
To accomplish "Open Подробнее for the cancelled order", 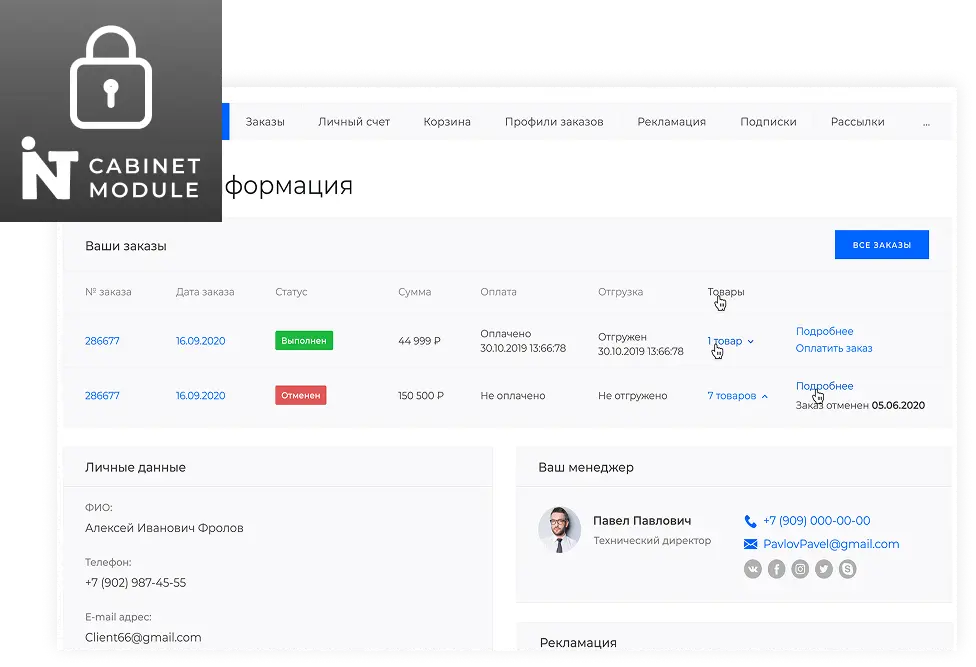I will pyautogui.click(x=824, y=386).
